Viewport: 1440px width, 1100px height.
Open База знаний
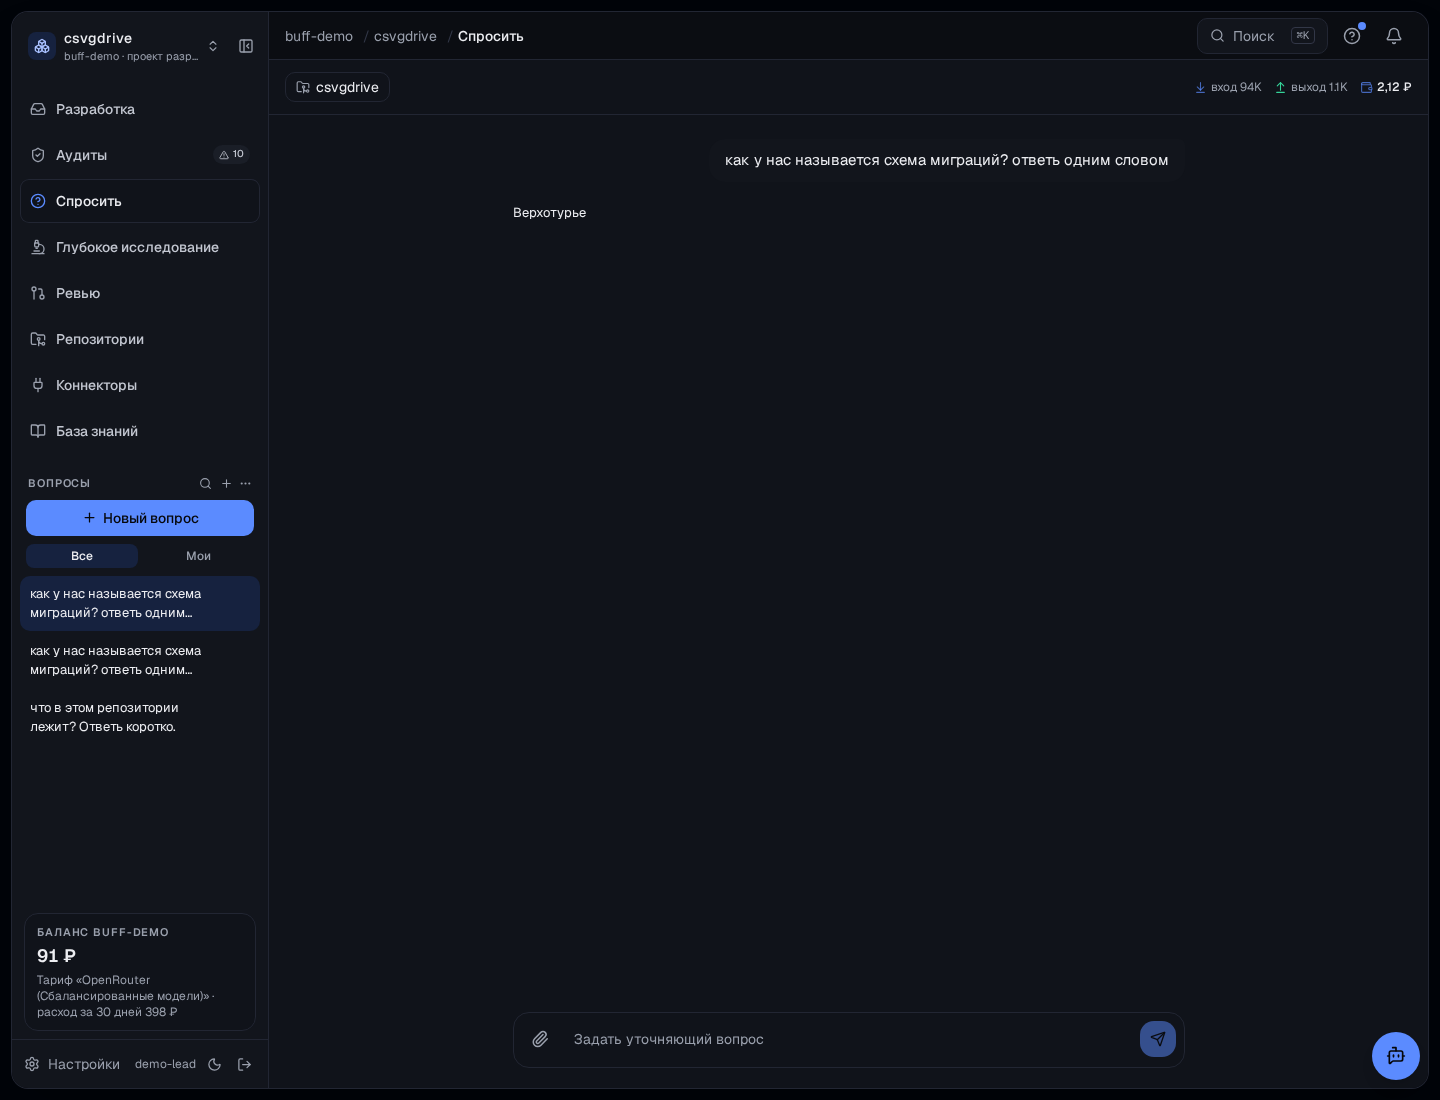click(140, 431)
